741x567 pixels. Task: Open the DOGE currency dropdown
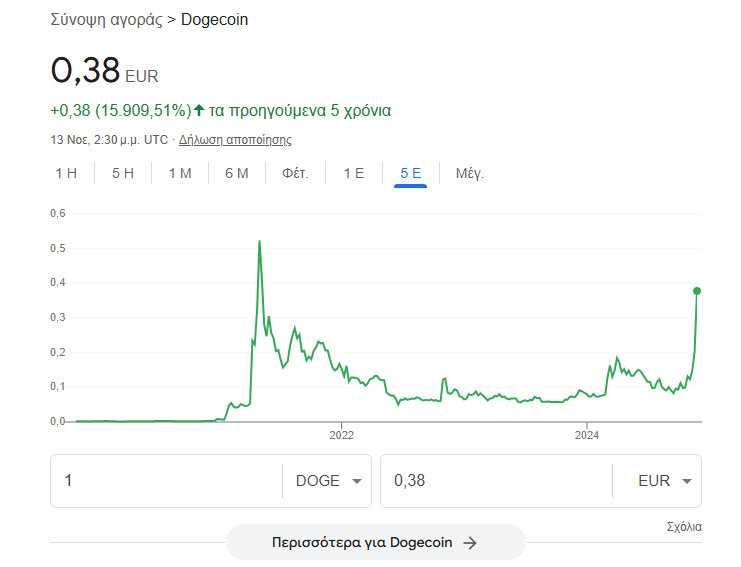tap(328, 481)
